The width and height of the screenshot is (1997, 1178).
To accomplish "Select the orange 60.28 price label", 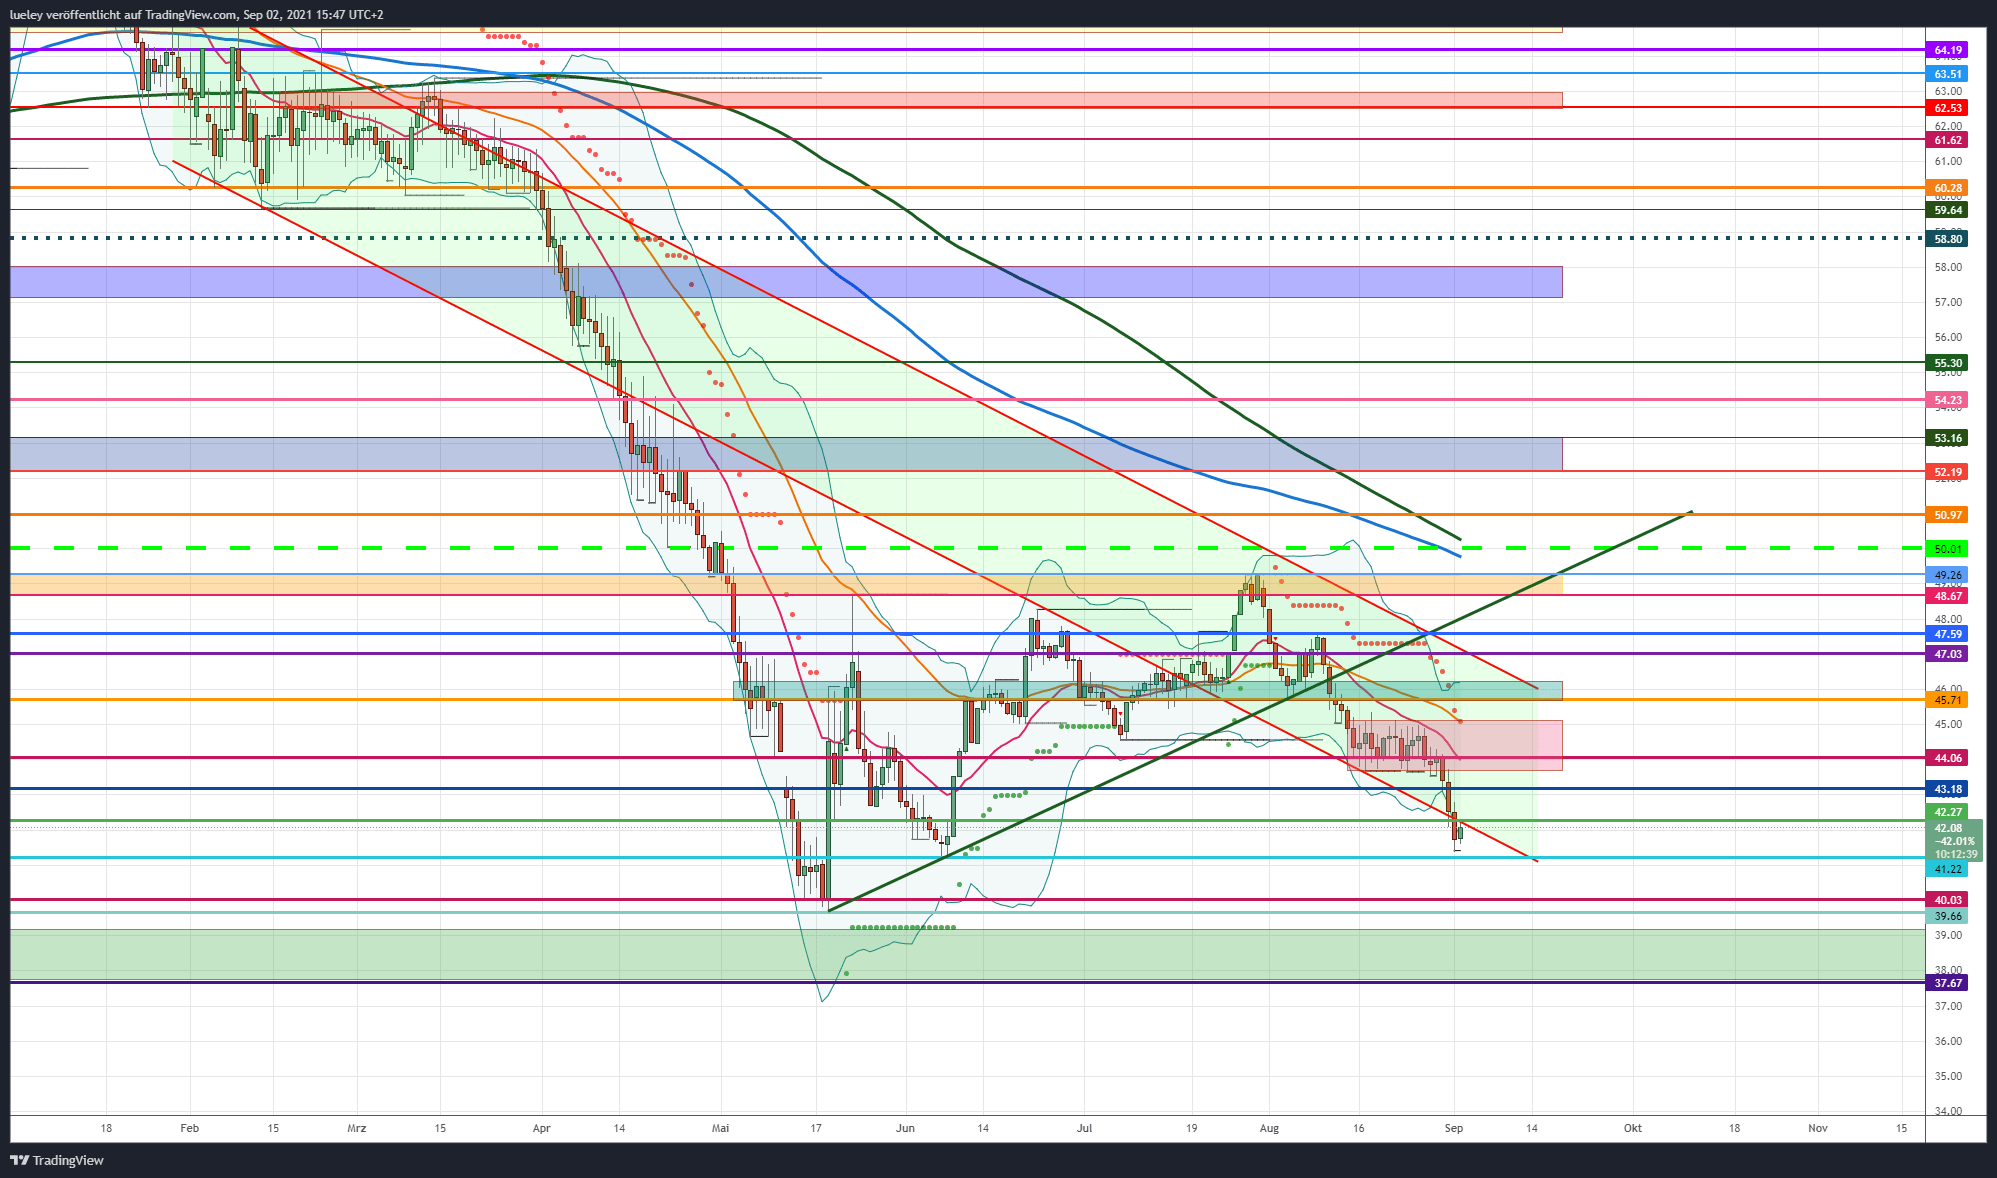I will point(1947,188).
